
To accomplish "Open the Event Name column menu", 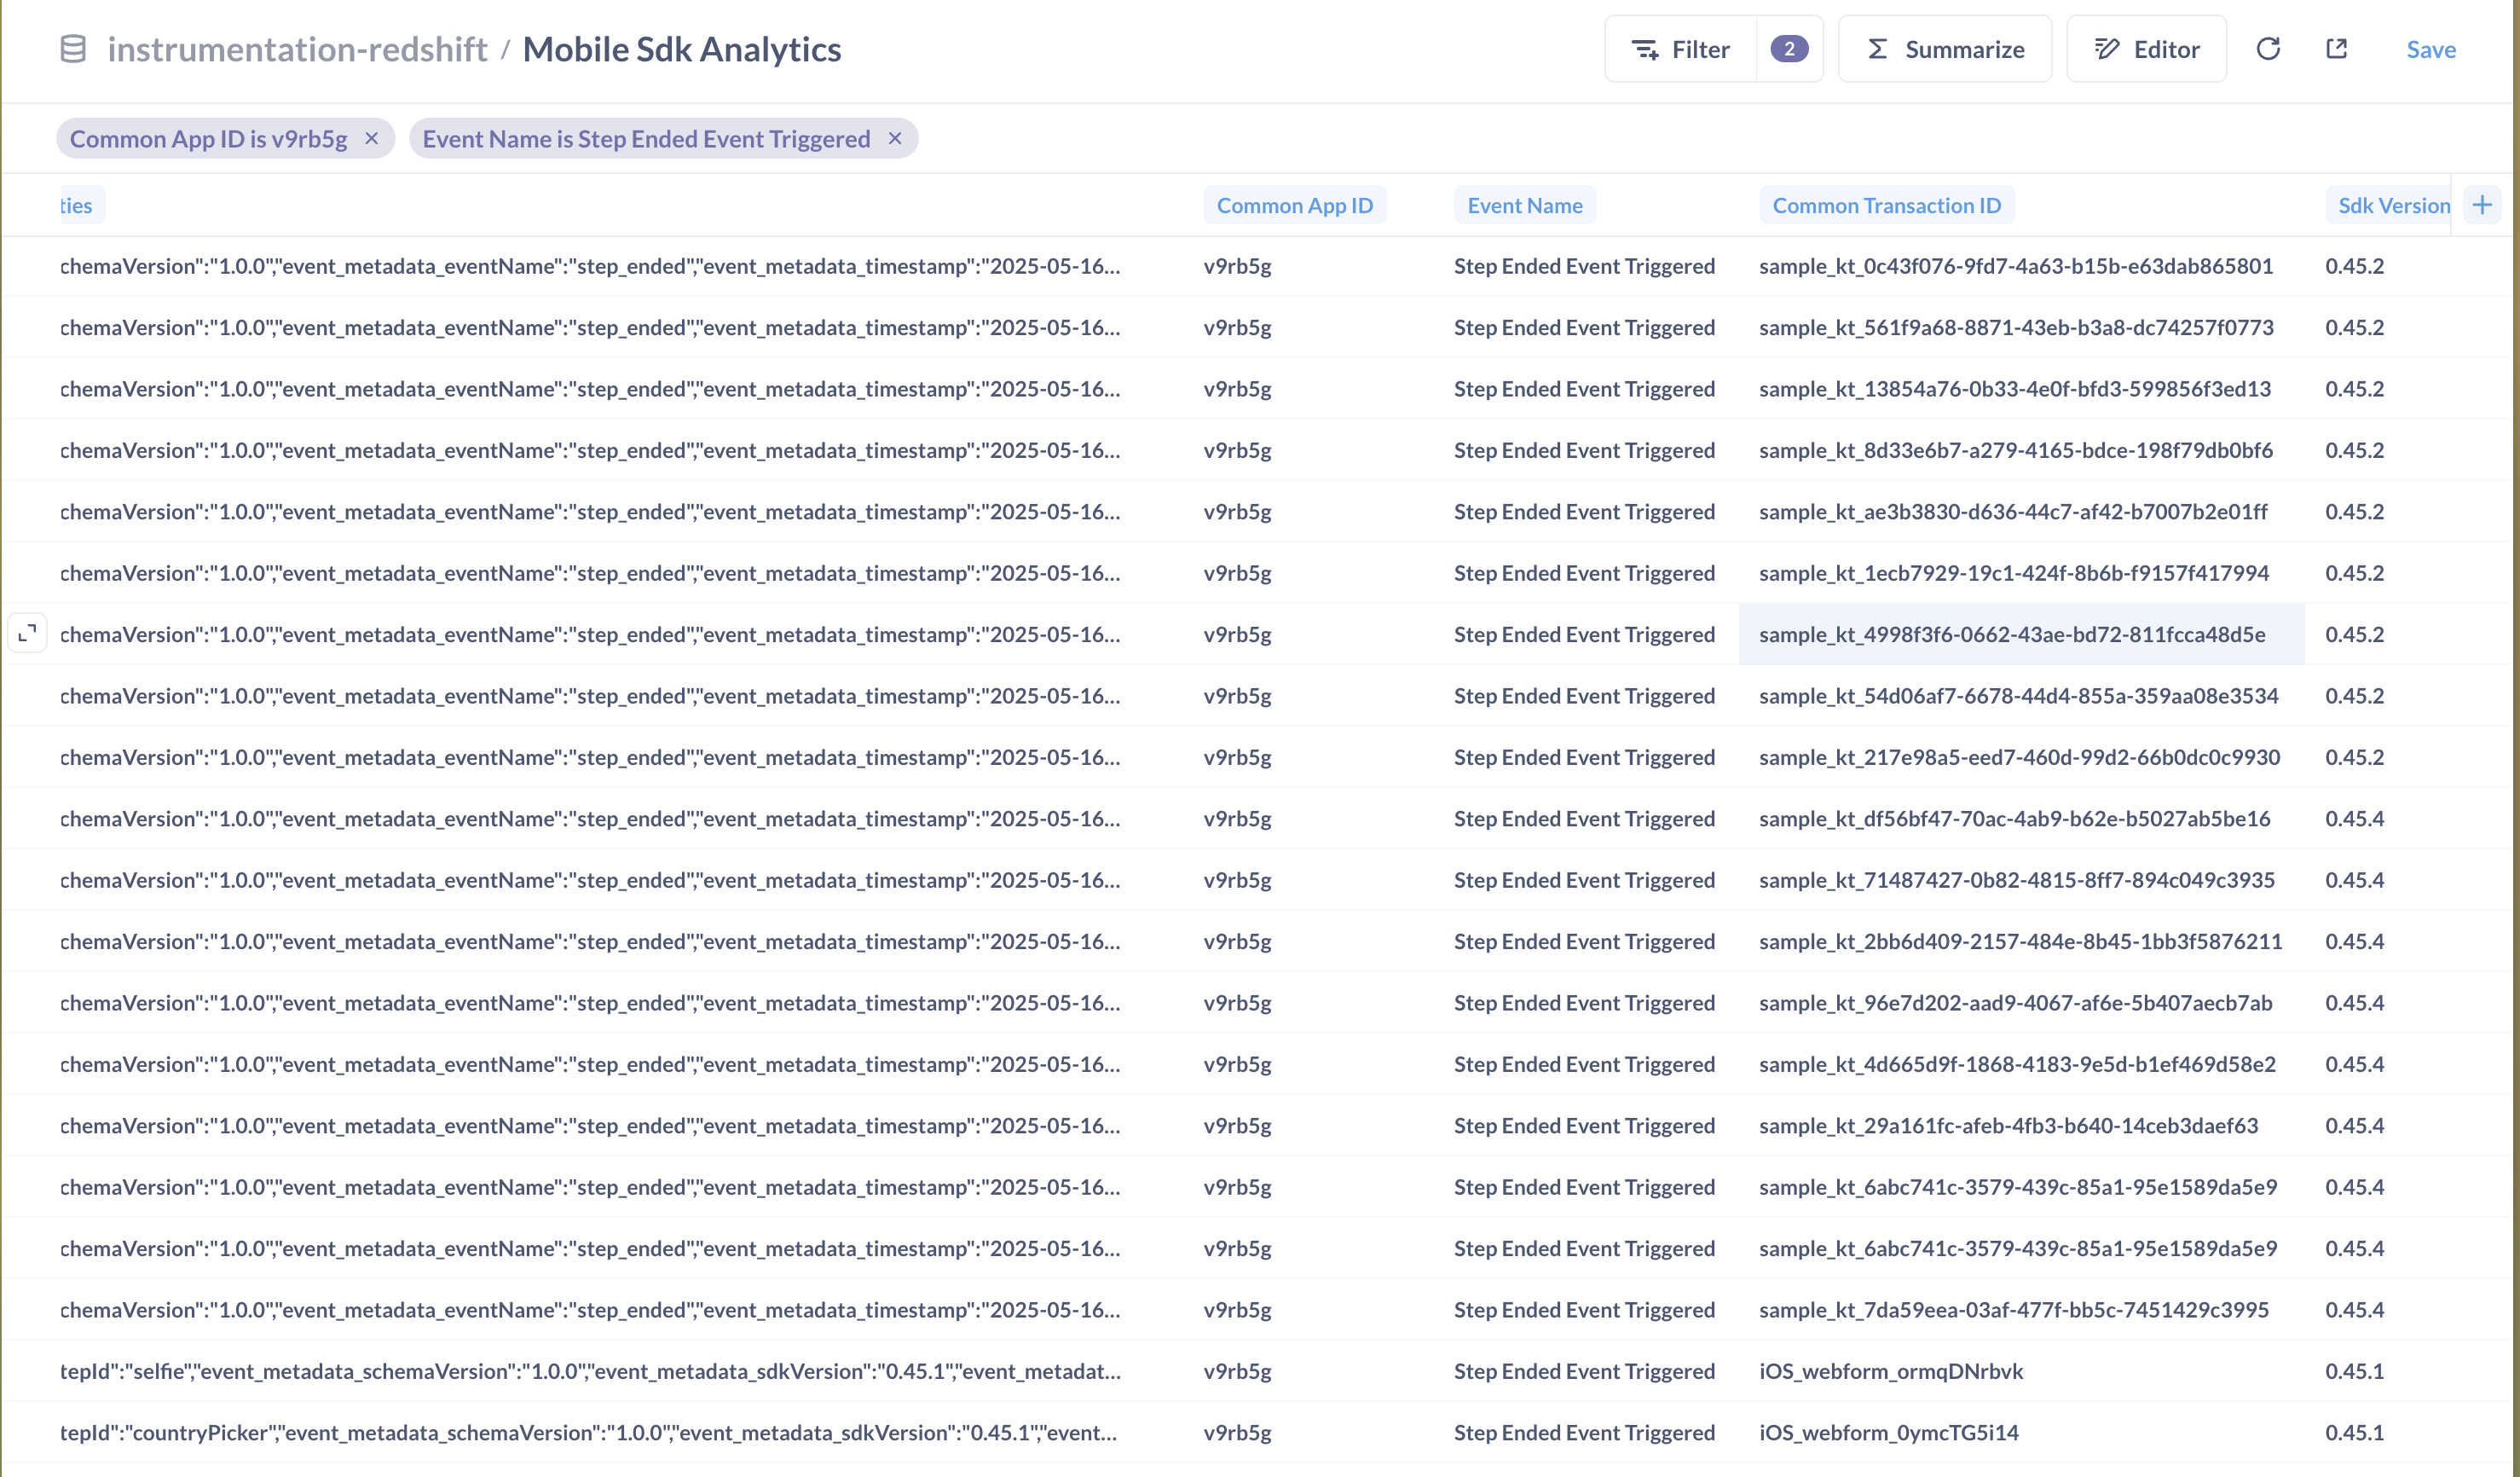I will pyautogui.click(x=1524, y=205).
